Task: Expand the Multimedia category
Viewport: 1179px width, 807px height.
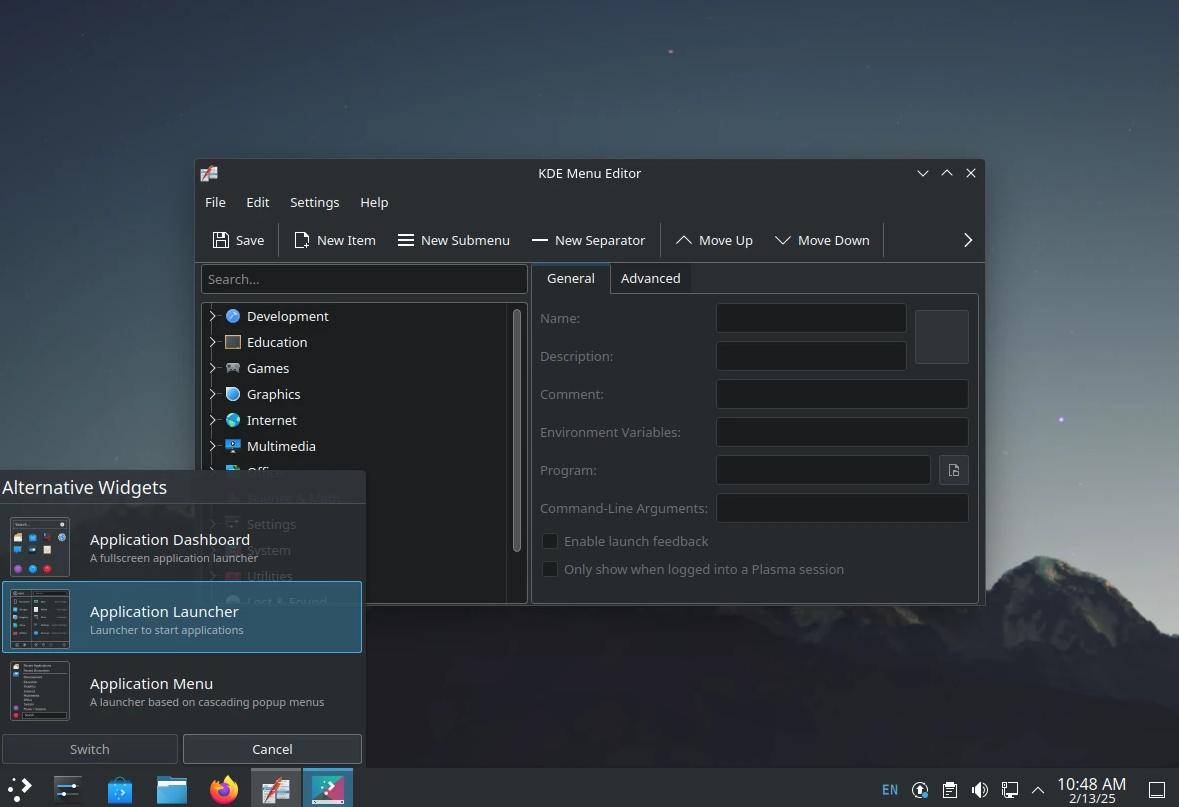Action: pyautogui.click(x=213, y=446)
